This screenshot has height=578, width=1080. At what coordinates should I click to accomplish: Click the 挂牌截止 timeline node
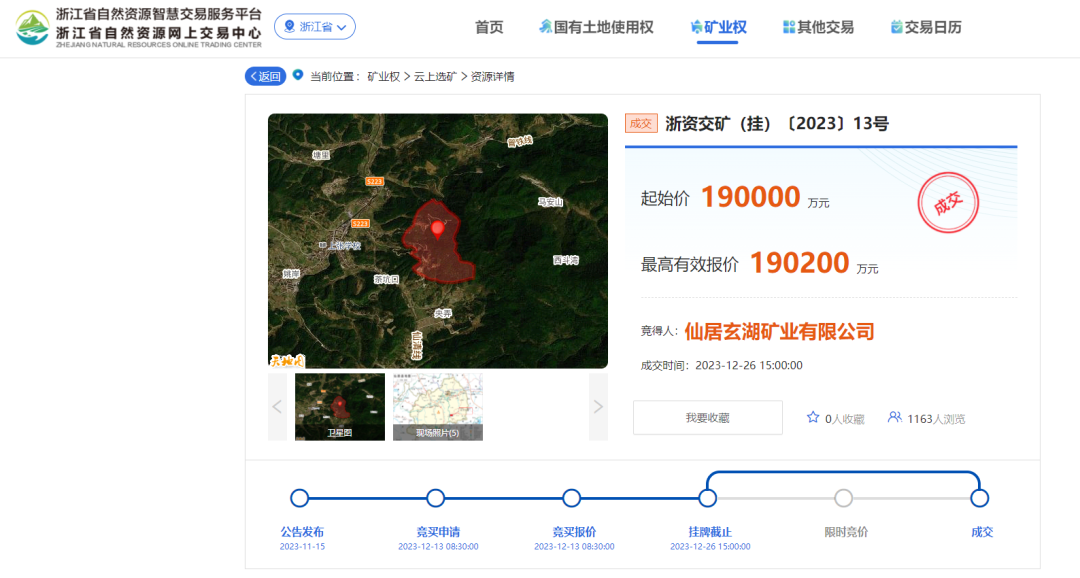[x=708, y=498]
